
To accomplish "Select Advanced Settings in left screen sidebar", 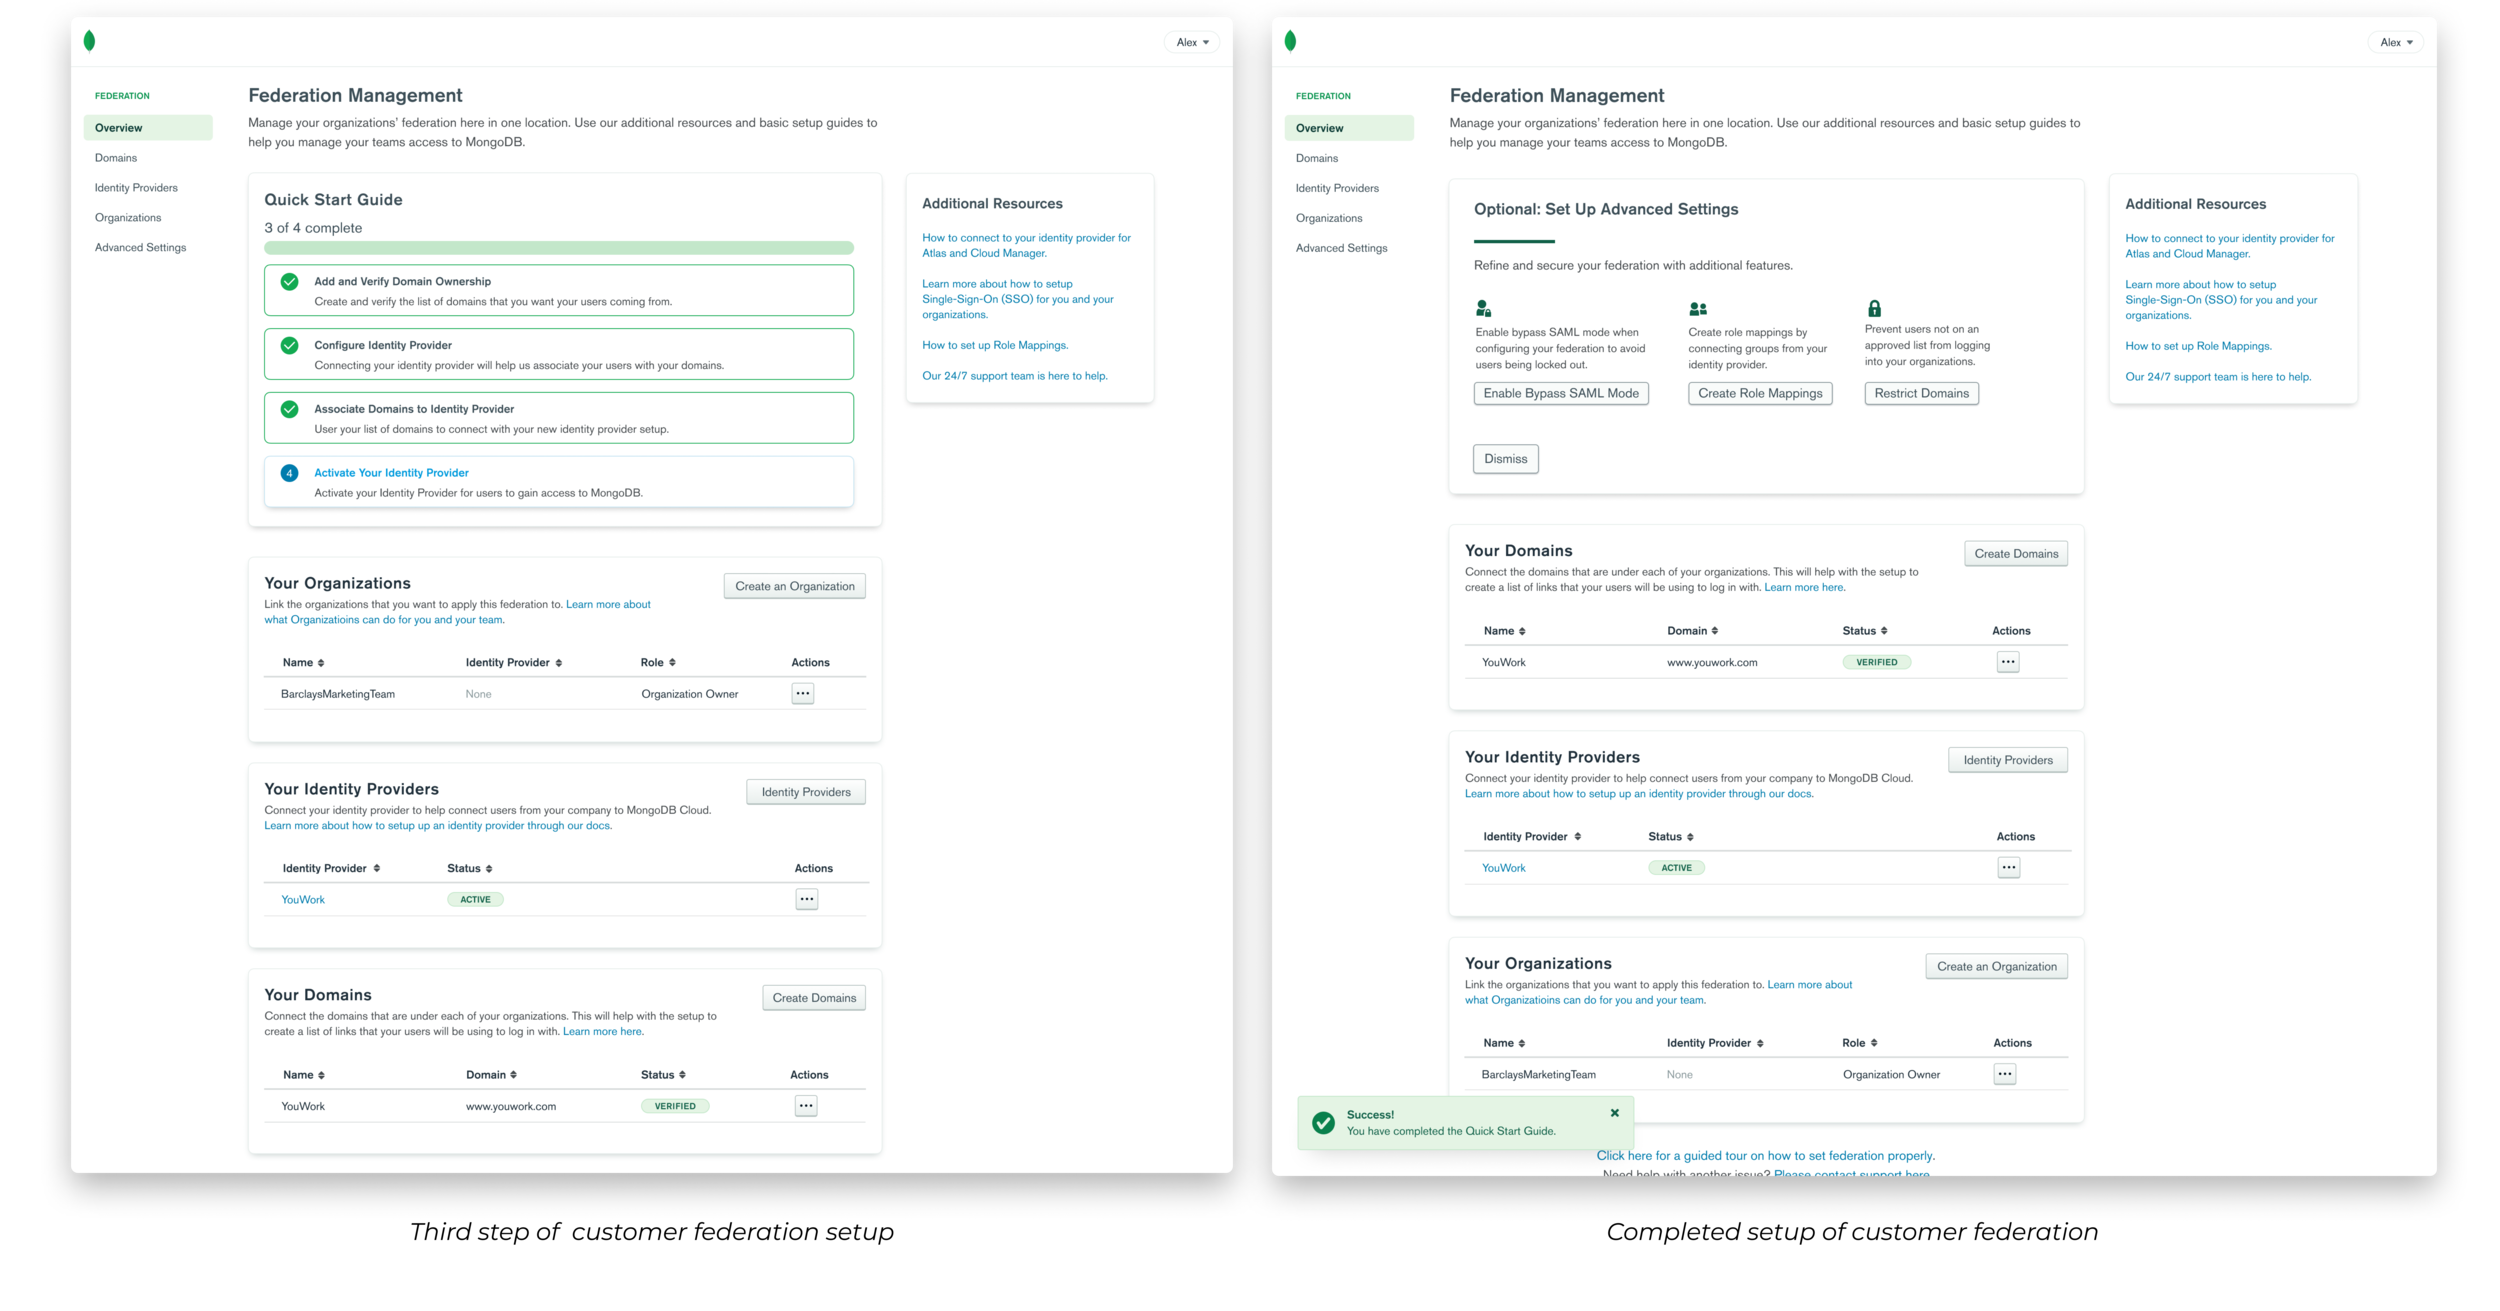I will tap(140, 248).
